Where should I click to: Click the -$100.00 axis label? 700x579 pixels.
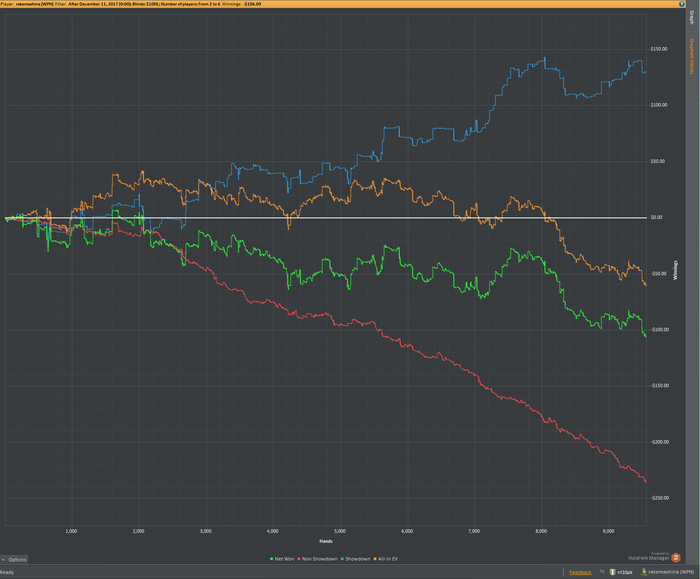tap(660, 330)
